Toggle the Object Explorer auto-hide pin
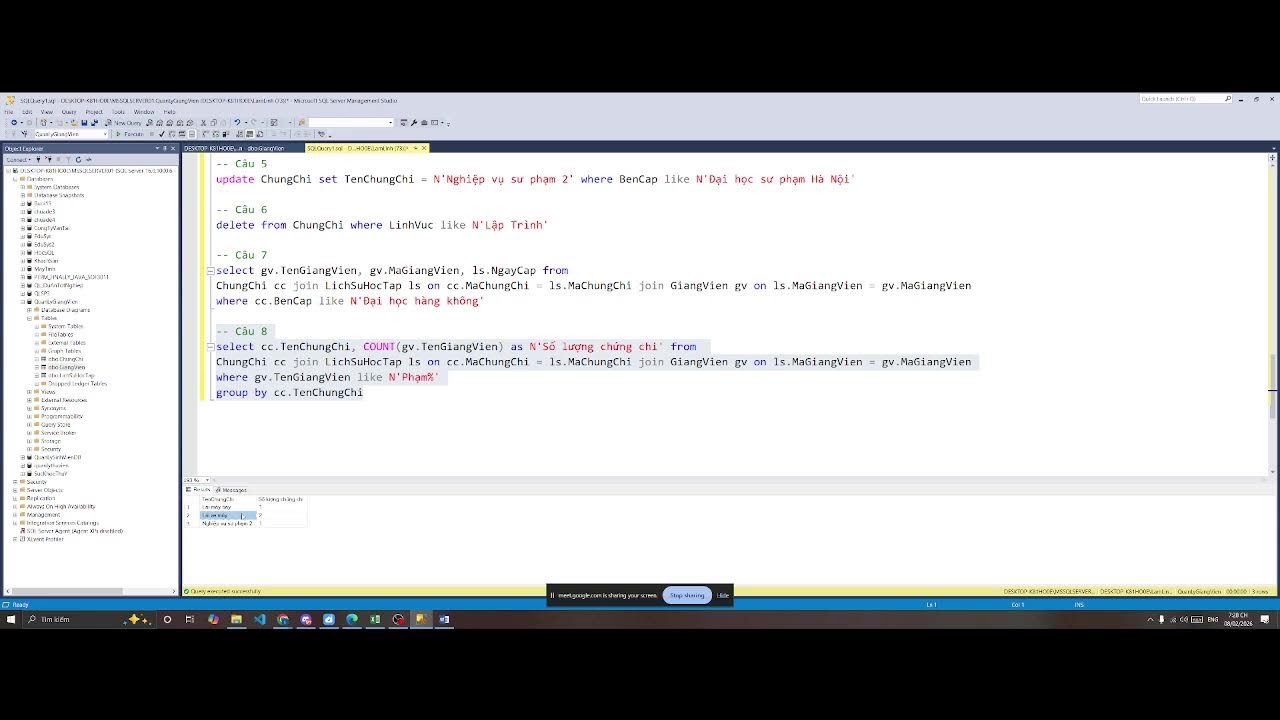 tap(165, 148)
